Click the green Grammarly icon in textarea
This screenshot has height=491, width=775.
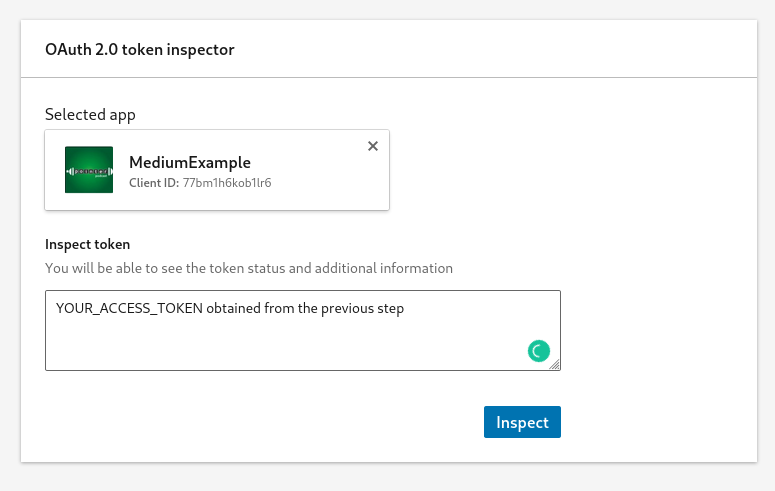point(539,350)
